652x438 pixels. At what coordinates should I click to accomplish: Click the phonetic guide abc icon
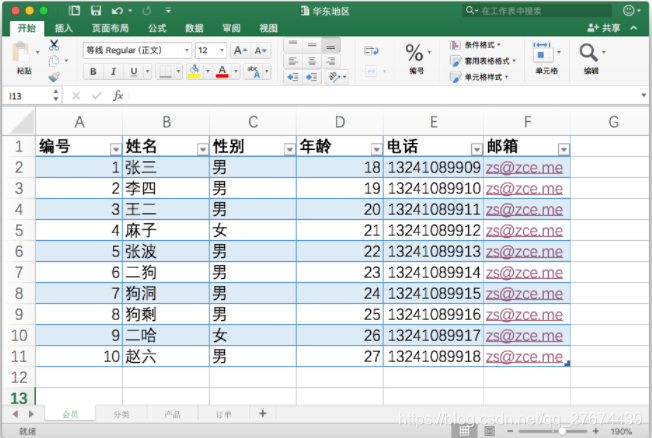(x=254, y=72)
